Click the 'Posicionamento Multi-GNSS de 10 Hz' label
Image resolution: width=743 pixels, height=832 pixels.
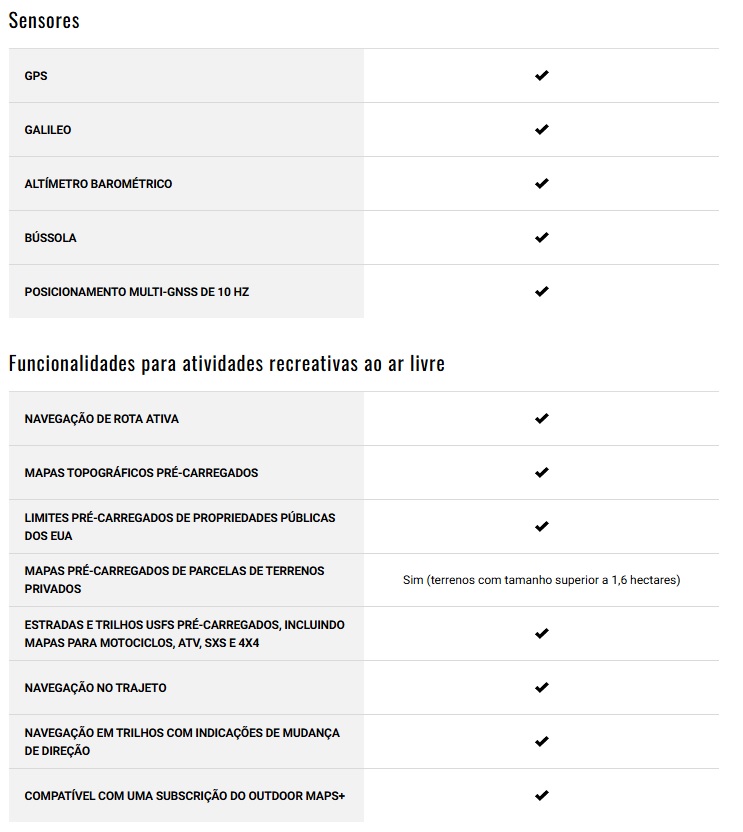click(137, 292)
